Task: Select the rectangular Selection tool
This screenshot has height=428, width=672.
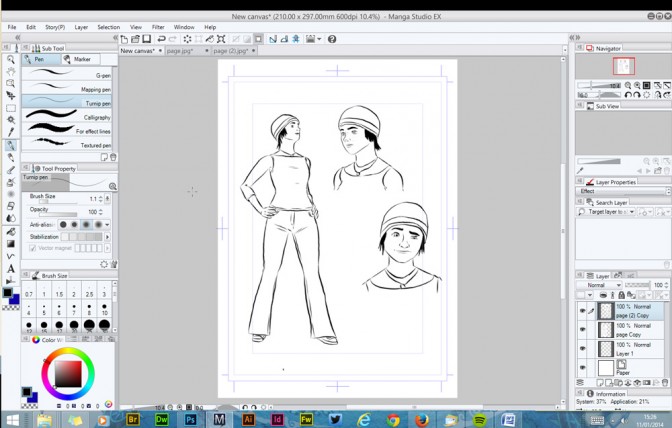Action: click(x=10, y=108)
